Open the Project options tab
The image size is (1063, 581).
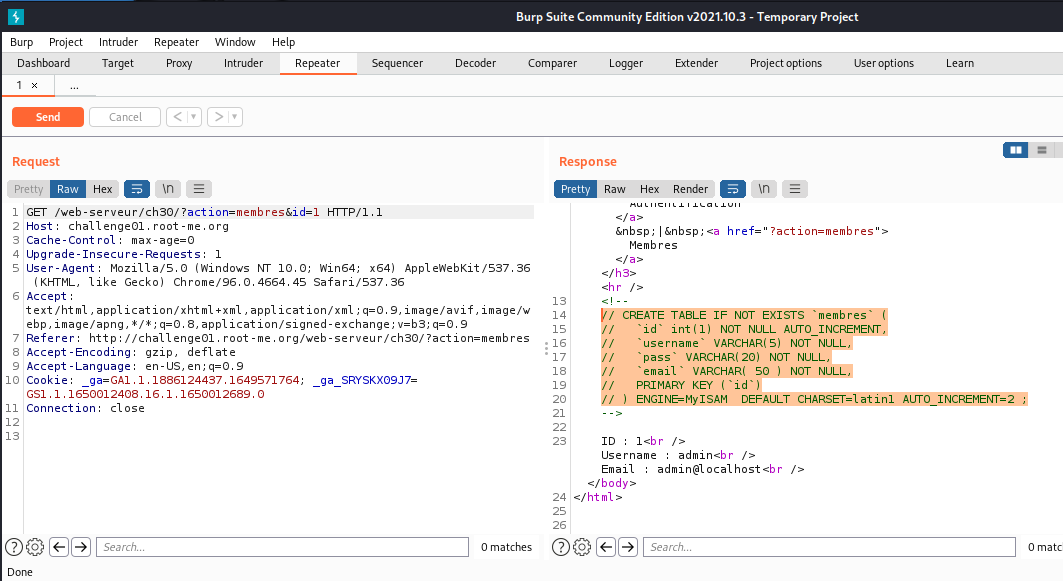tap(786, 63)
